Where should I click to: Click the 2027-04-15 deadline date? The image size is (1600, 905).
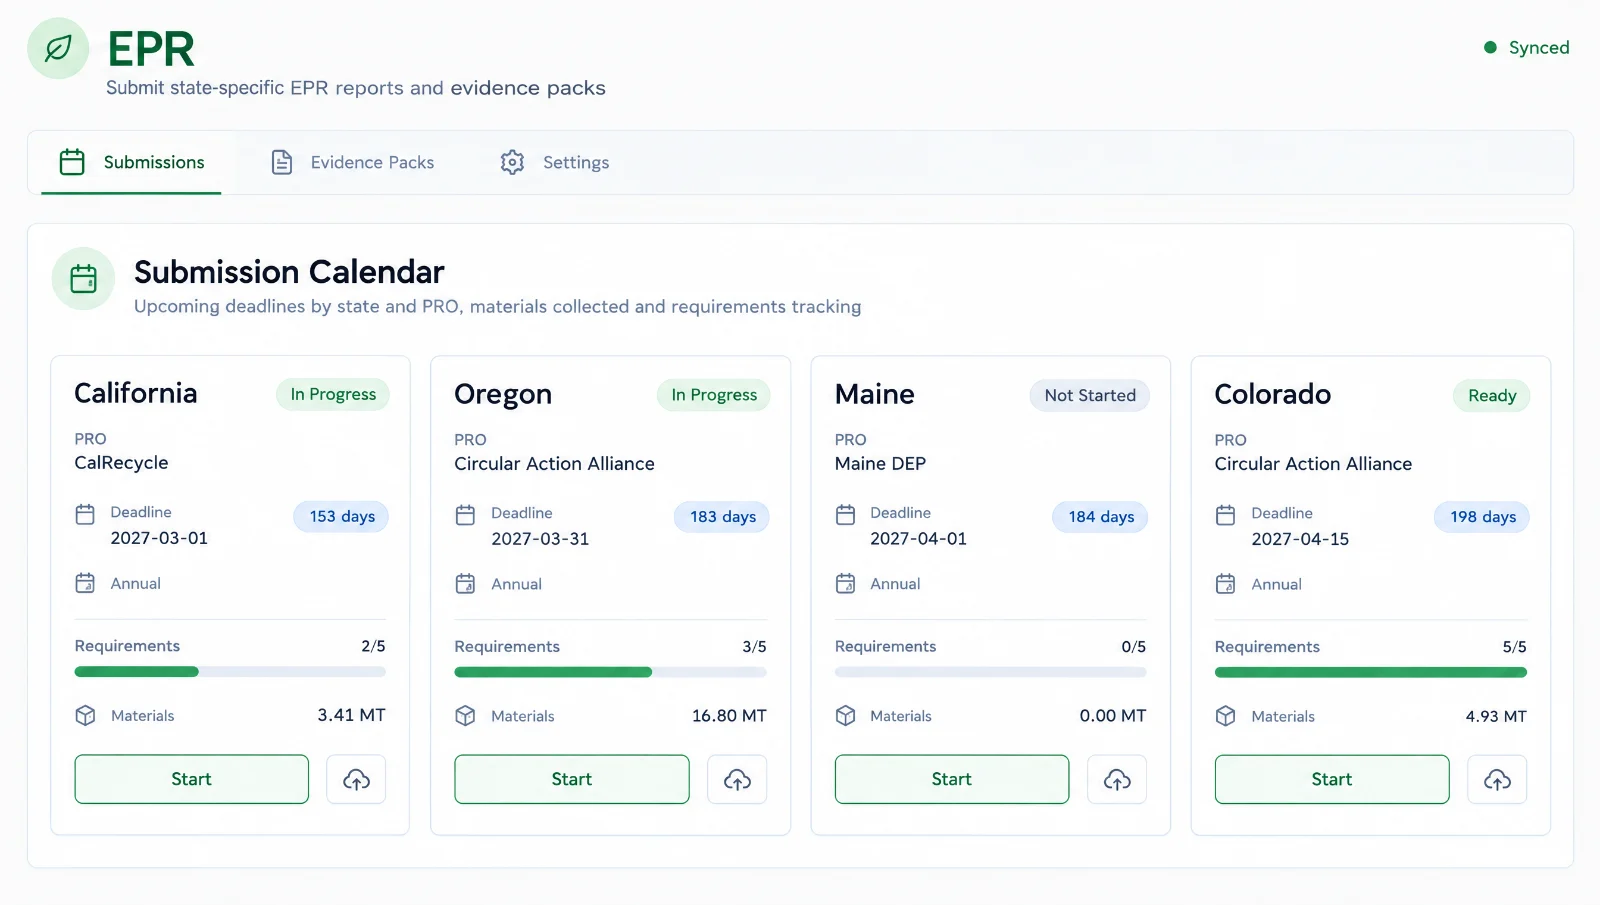coord(1300,539)
